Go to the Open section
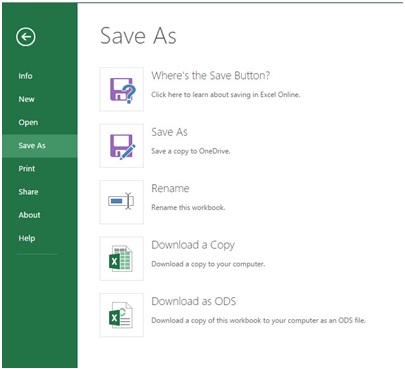405x369 pixels. (28, 123)
